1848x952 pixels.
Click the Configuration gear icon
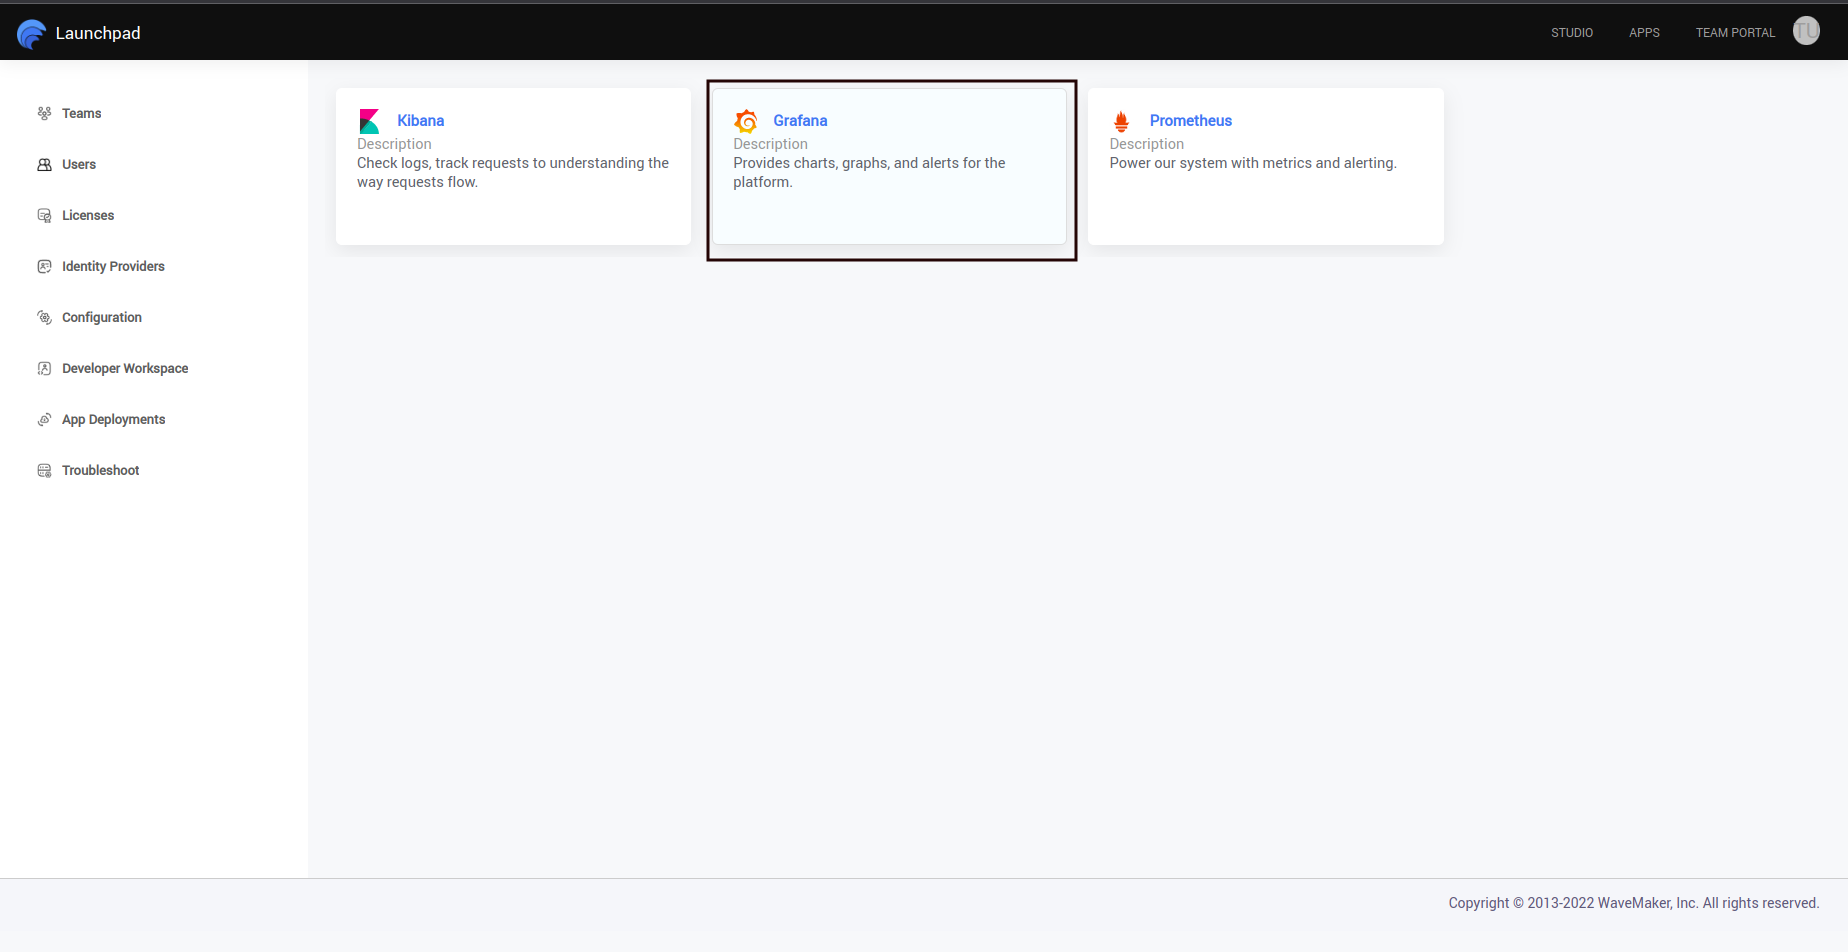click(x=44, y=317)
